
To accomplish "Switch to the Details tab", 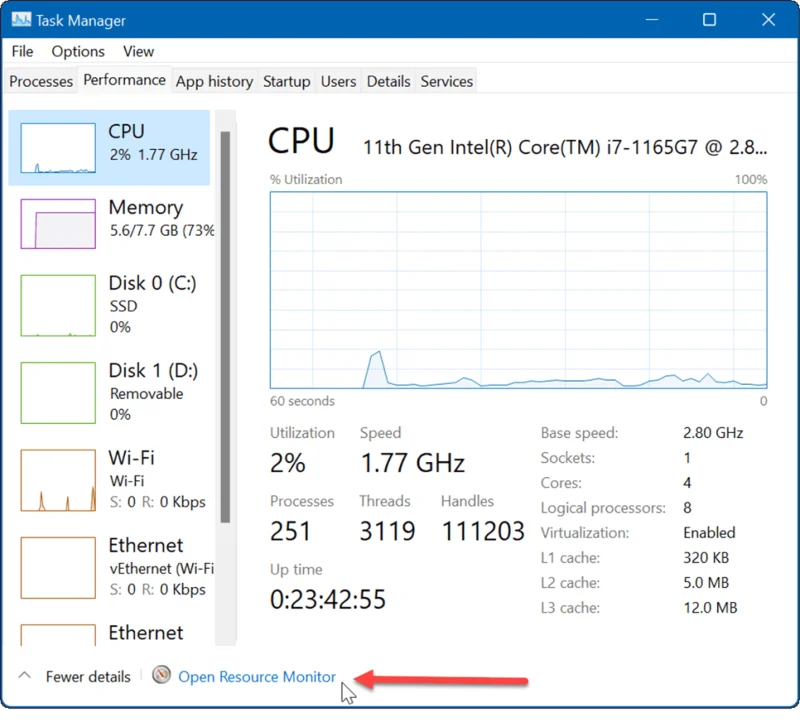I will 388,81.
